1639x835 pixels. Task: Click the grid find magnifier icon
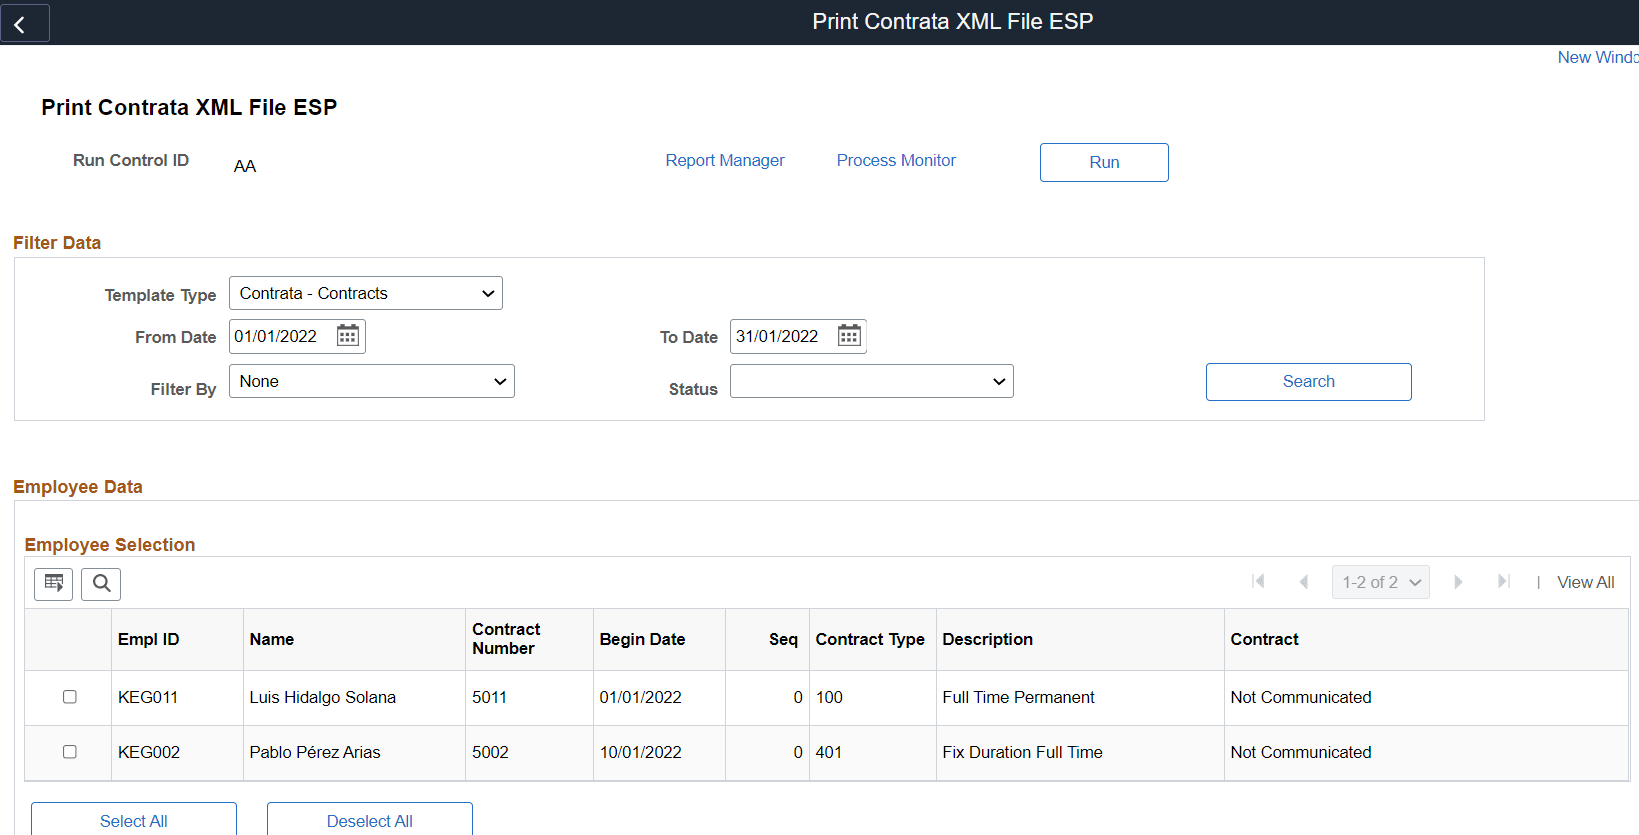tap(101, 584)
